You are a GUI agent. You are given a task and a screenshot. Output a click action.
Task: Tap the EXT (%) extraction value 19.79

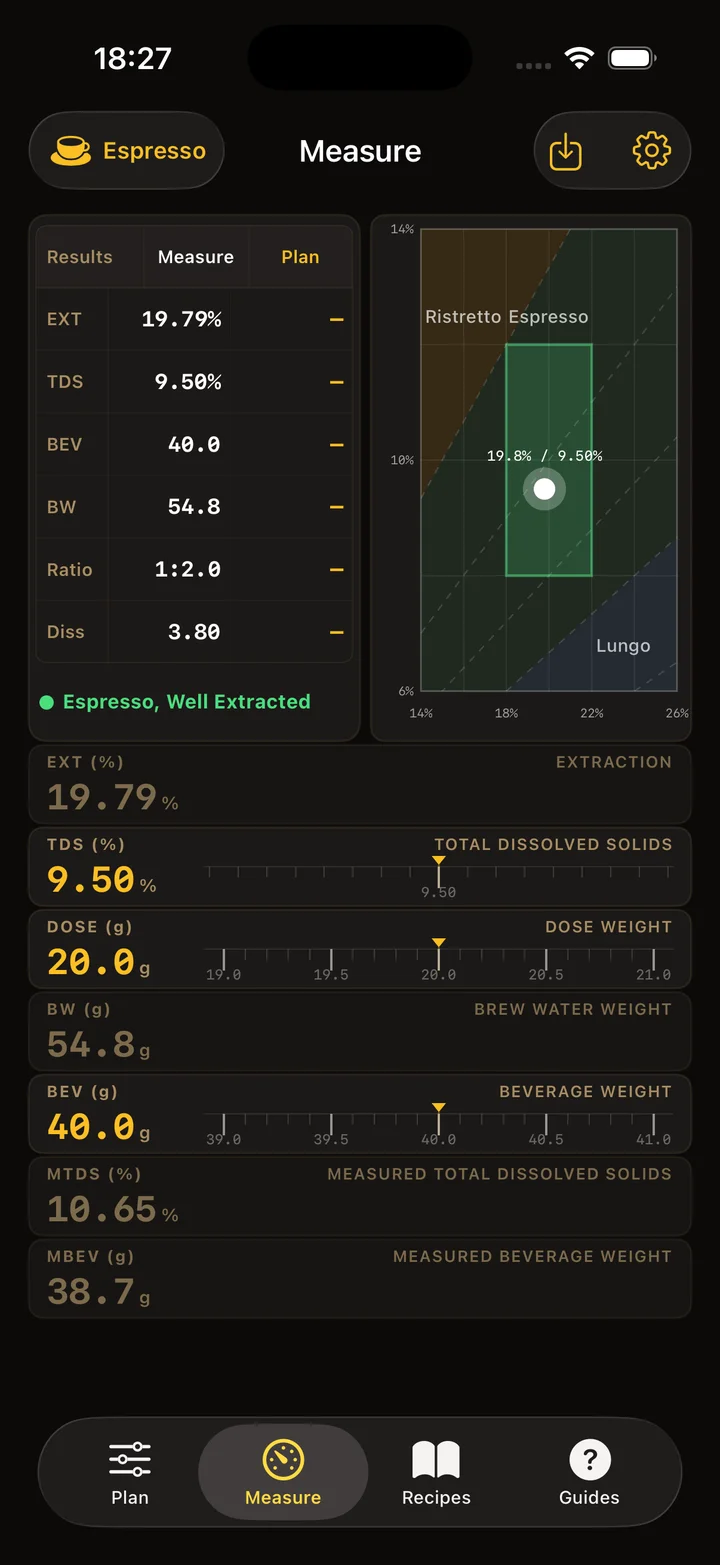coord(113,797)
